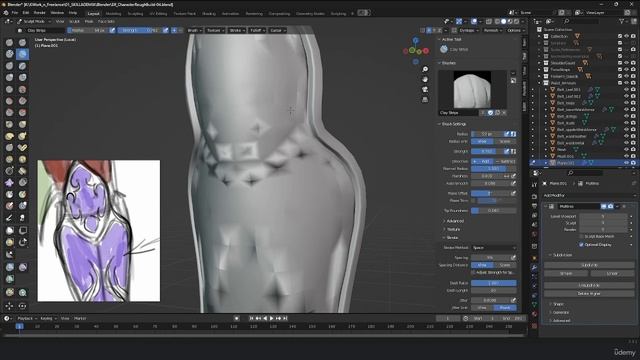640x360 pixels.
Task: Click the viewport zoom magnifier icon
Action: pos(425,69)
